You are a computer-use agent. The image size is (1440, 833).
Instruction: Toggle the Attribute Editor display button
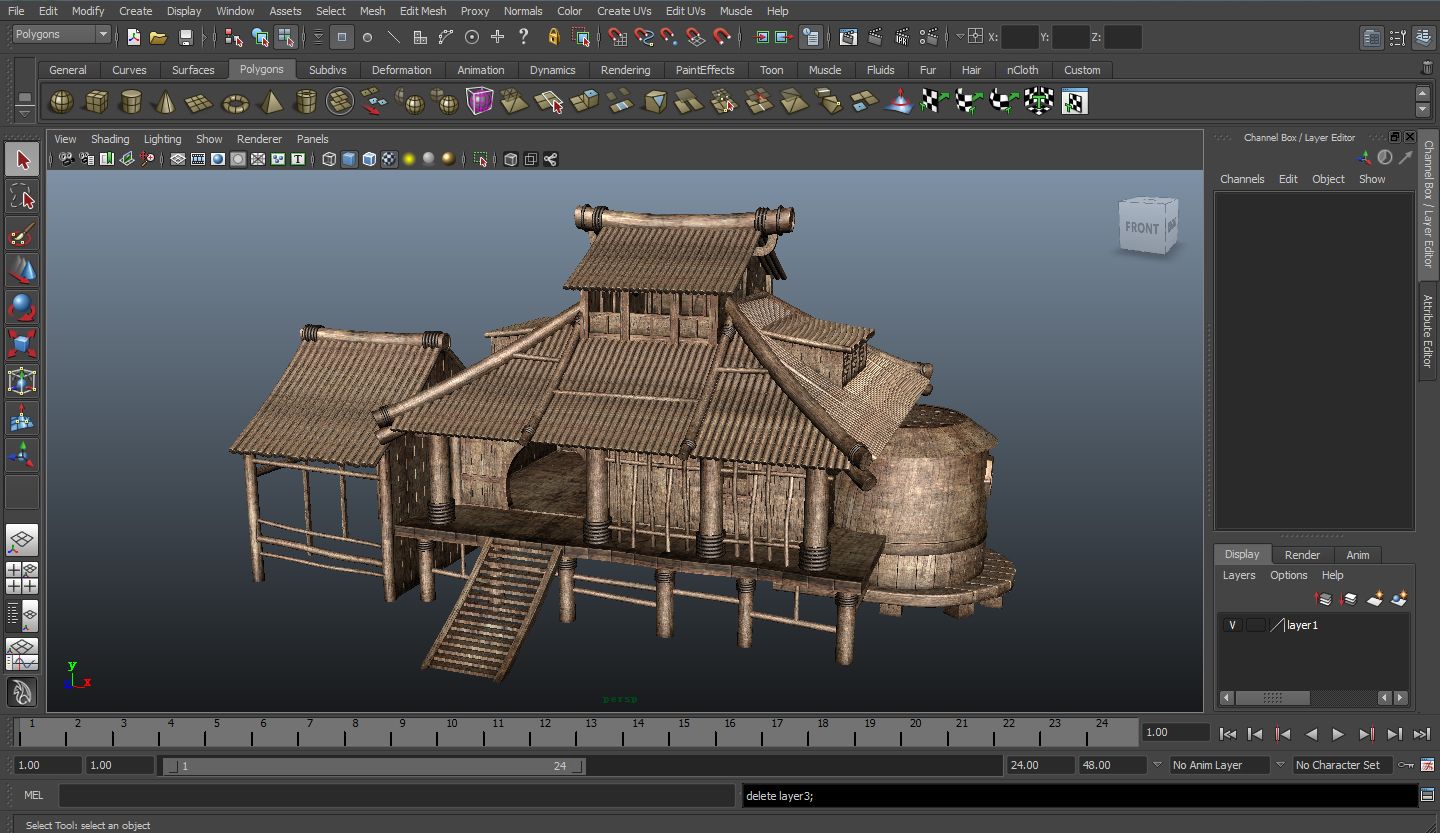click(x=1371, y=37)
